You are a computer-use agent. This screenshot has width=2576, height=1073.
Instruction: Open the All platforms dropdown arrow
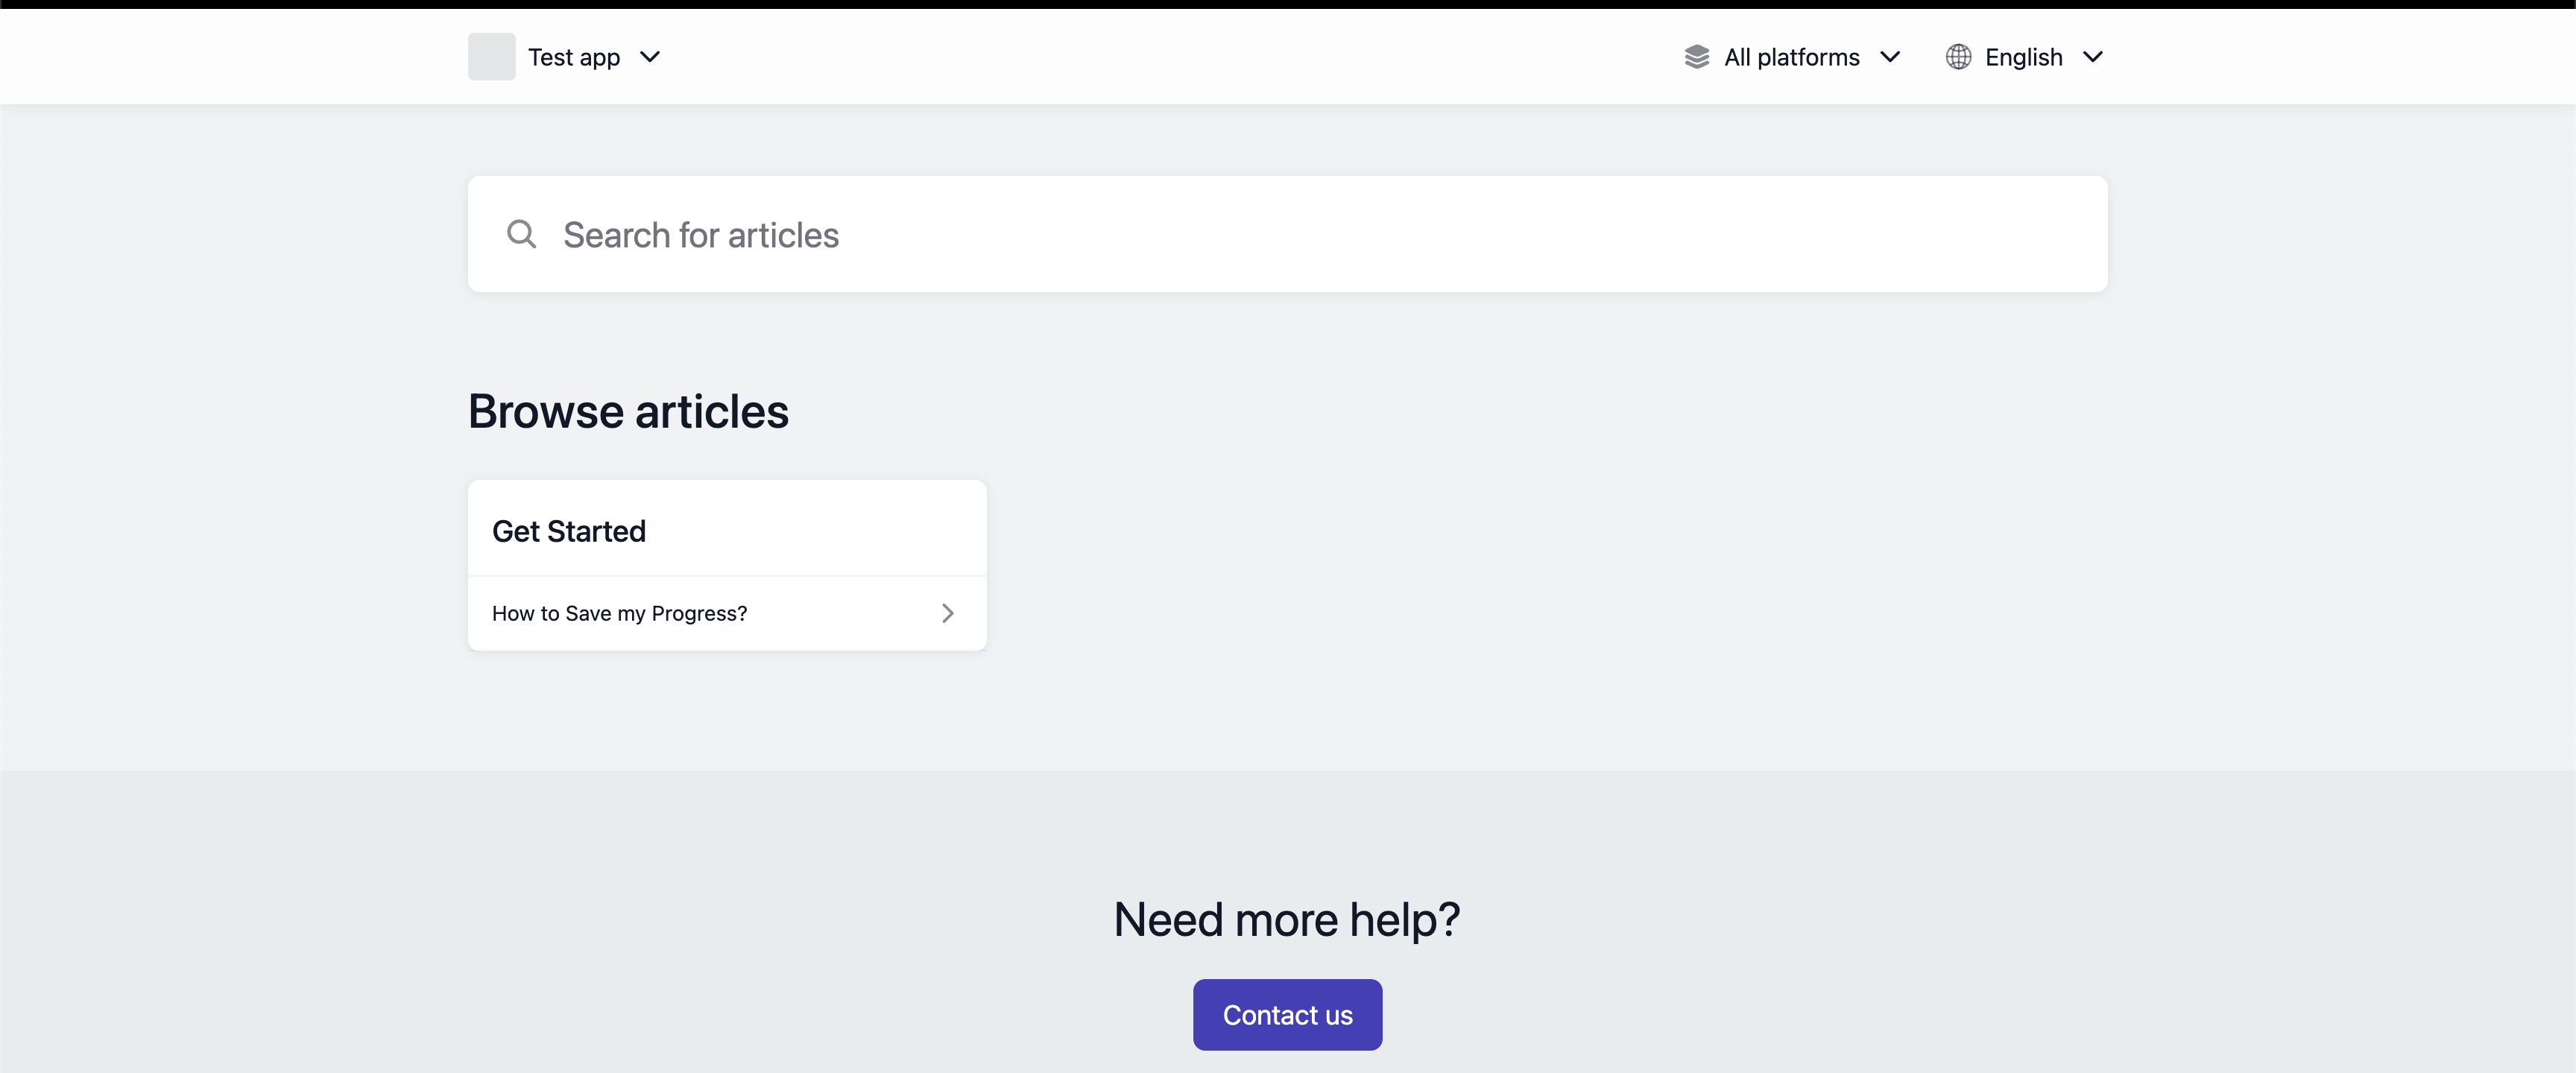[1890, 57]
